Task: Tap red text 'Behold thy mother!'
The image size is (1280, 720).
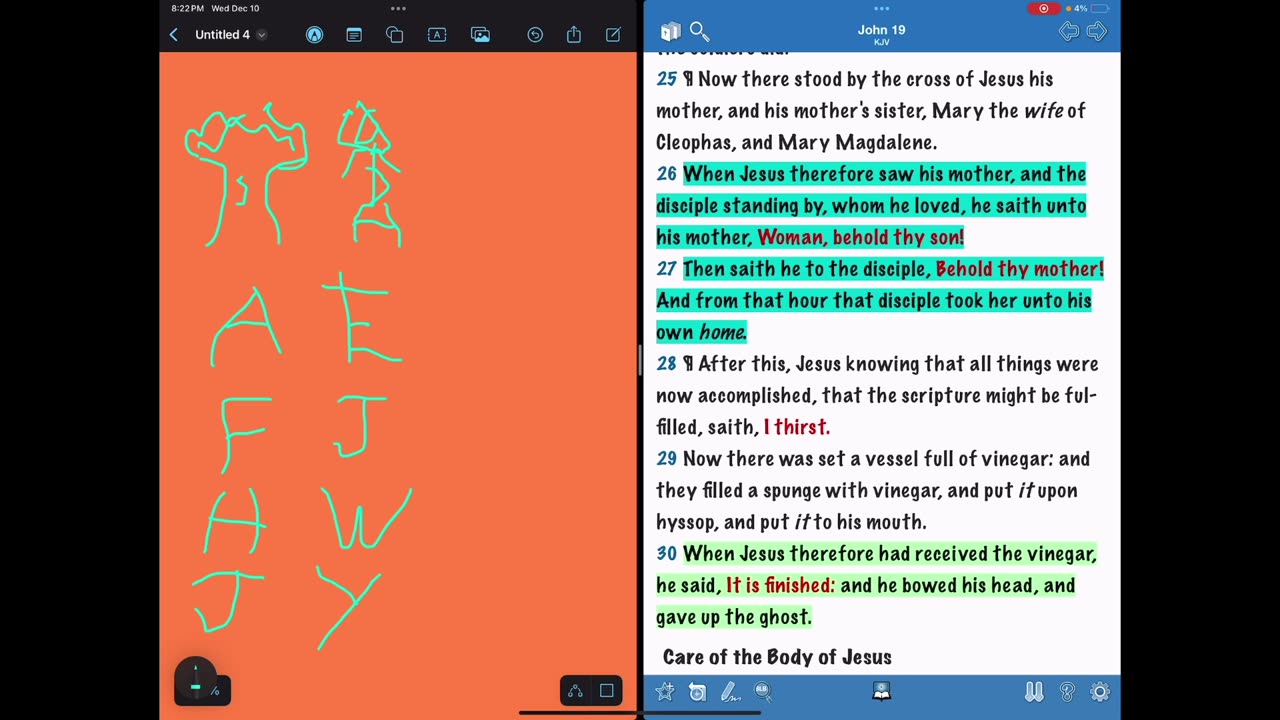Action: (x=1019, y=269)
